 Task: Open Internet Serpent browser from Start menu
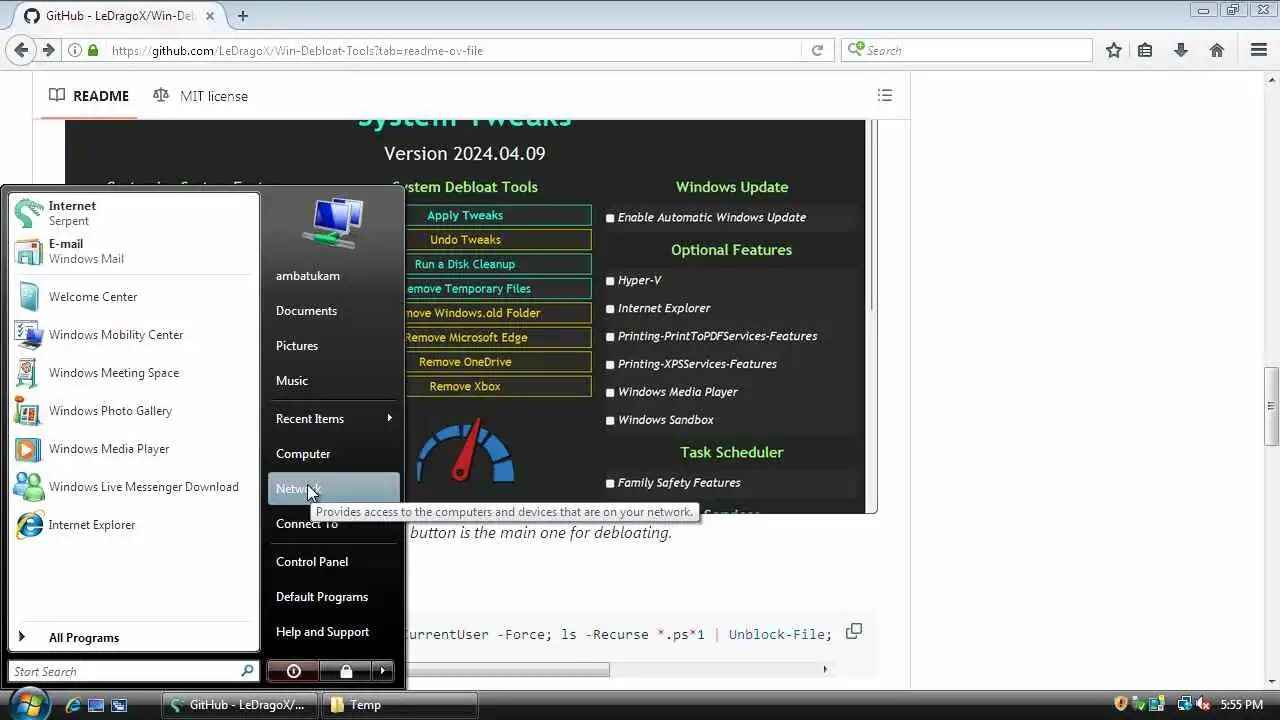133,213
